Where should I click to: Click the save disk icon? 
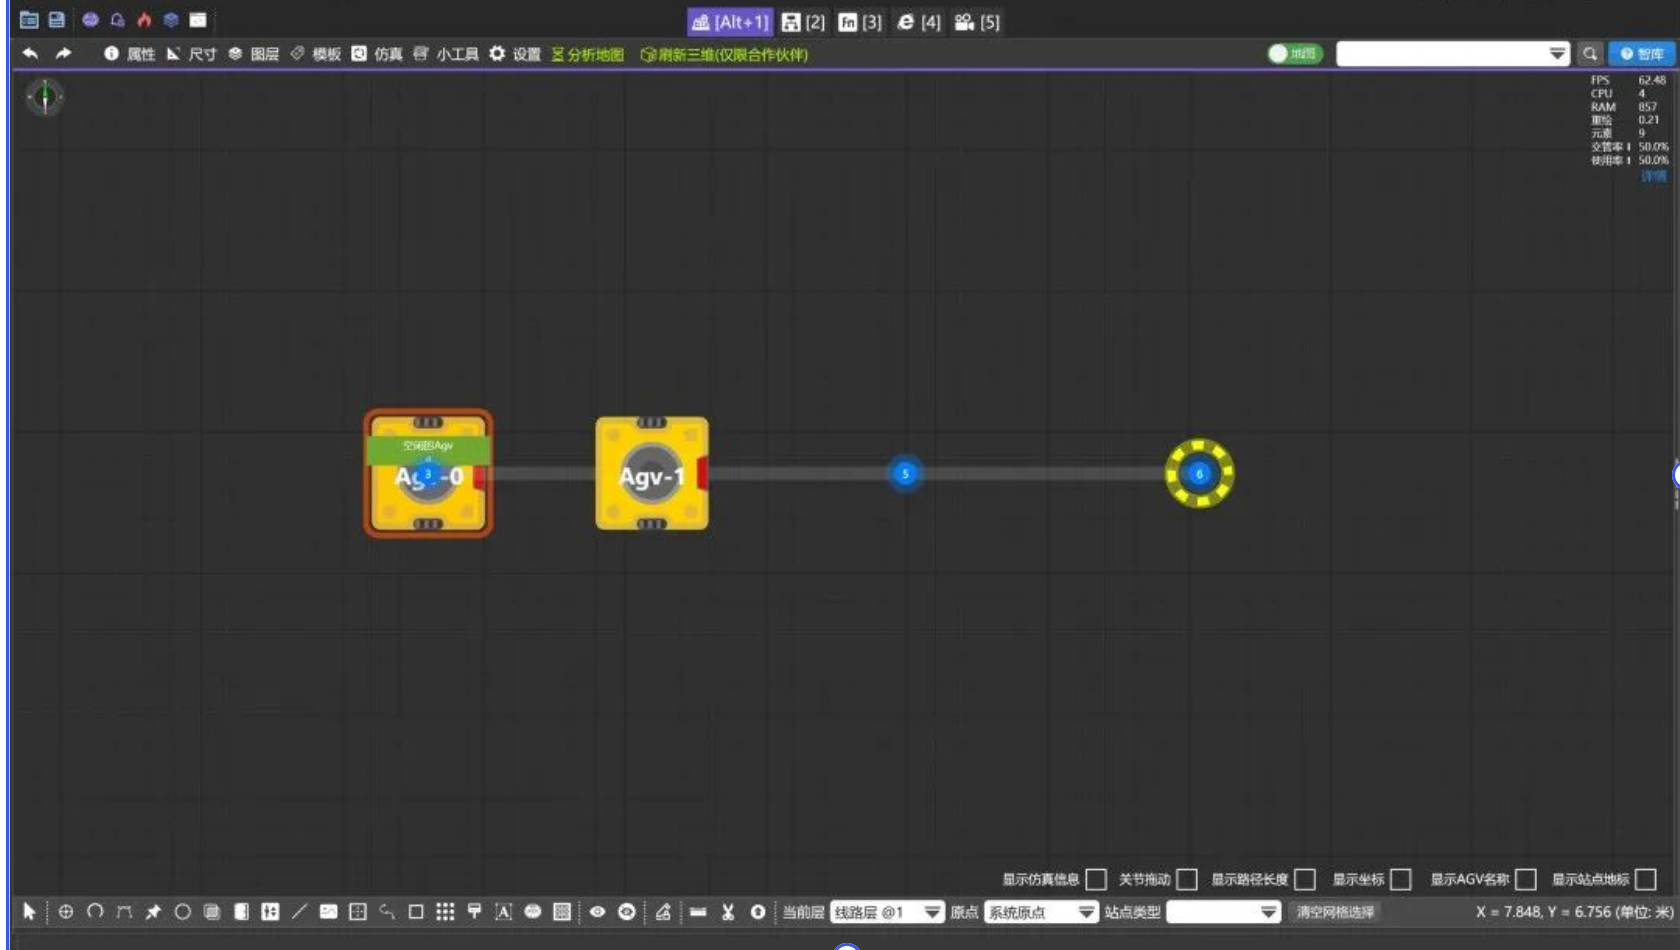pyautogui.click(x=57, y=20)
